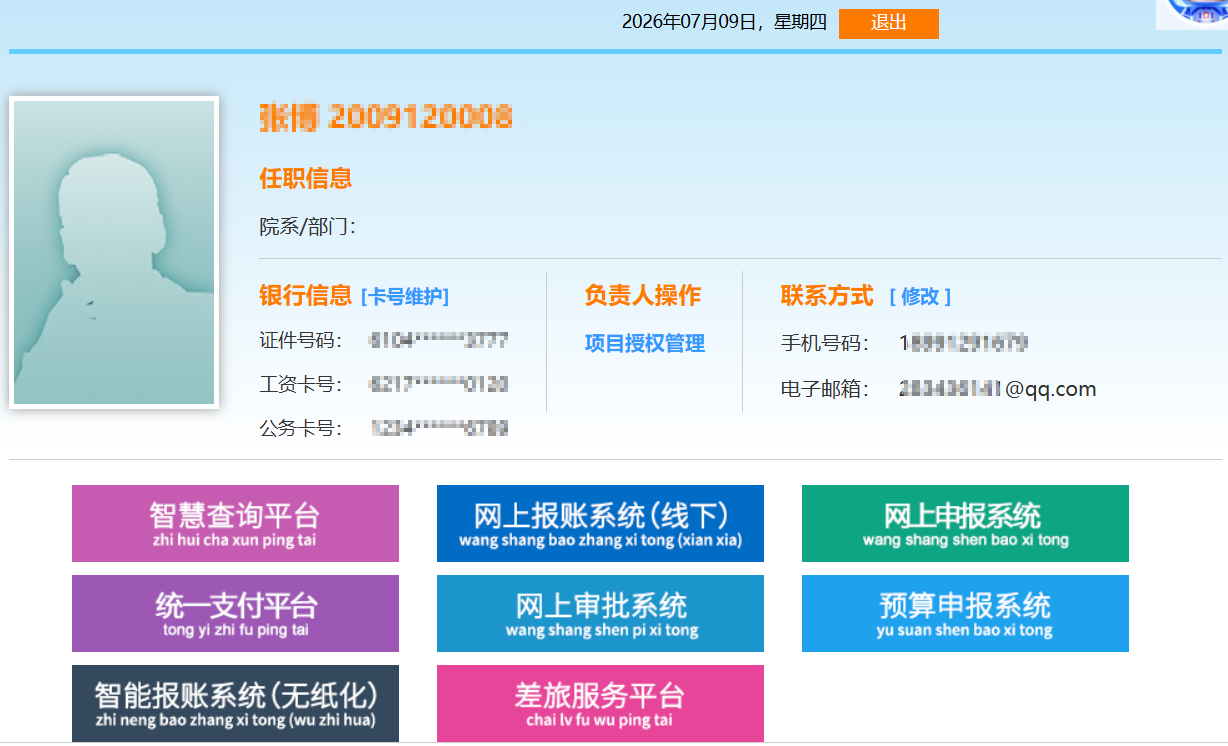Click the [修改] contact edit link
Image resolution: width=1228 pixels, height=746 pixels.
pos(920,297)
